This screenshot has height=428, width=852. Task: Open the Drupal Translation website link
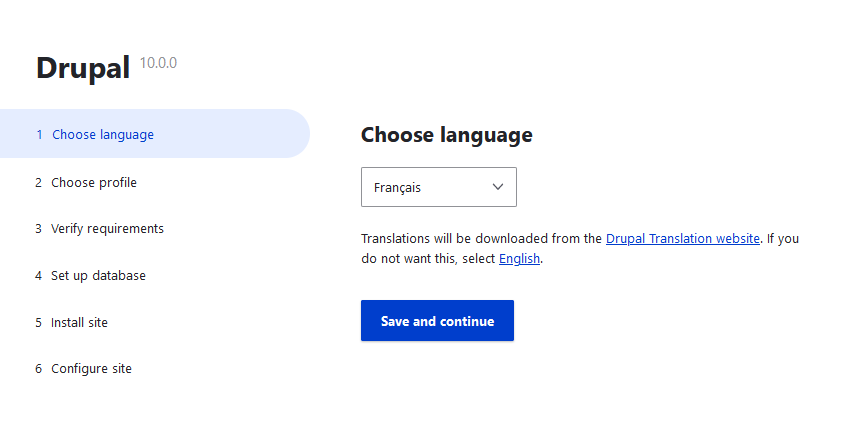point(682,238)
